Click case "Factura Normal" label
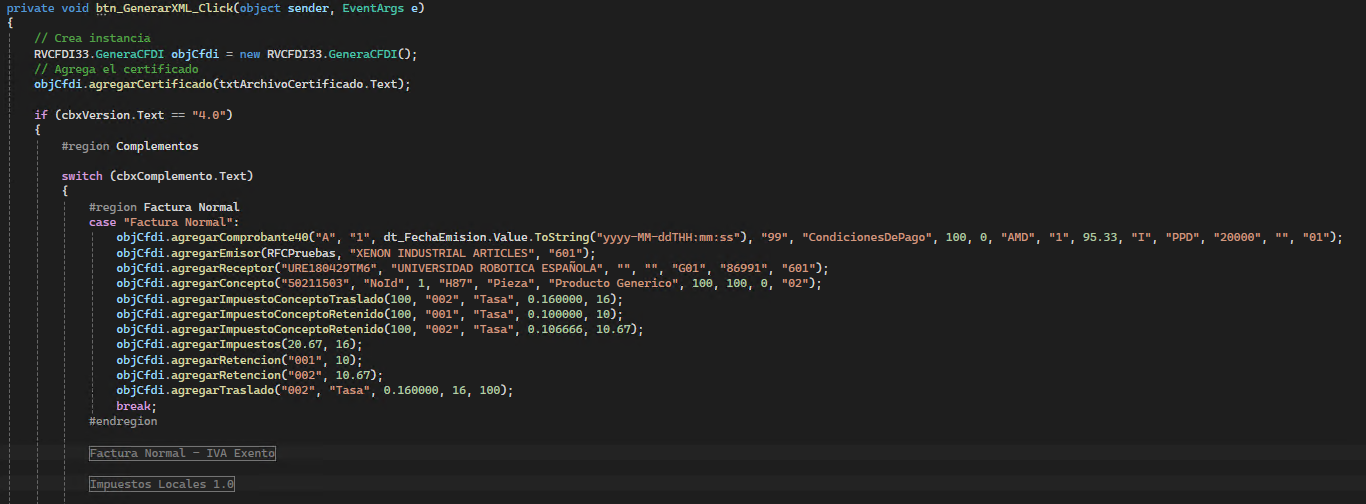 click(x=164, y=222)
